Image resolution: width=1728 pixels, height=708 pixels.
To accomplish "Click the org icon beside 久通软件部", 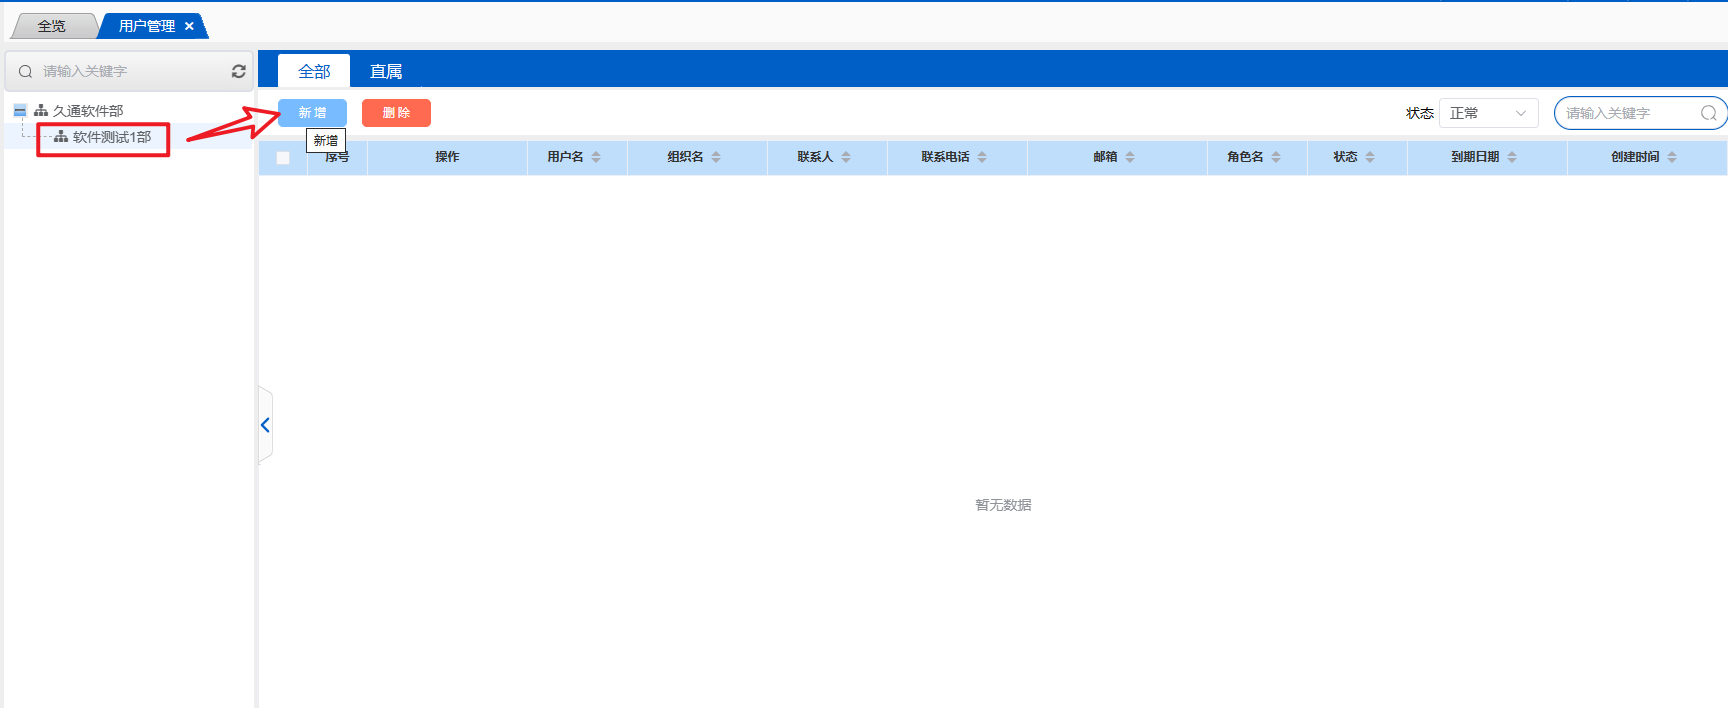I will pos(41,110).
